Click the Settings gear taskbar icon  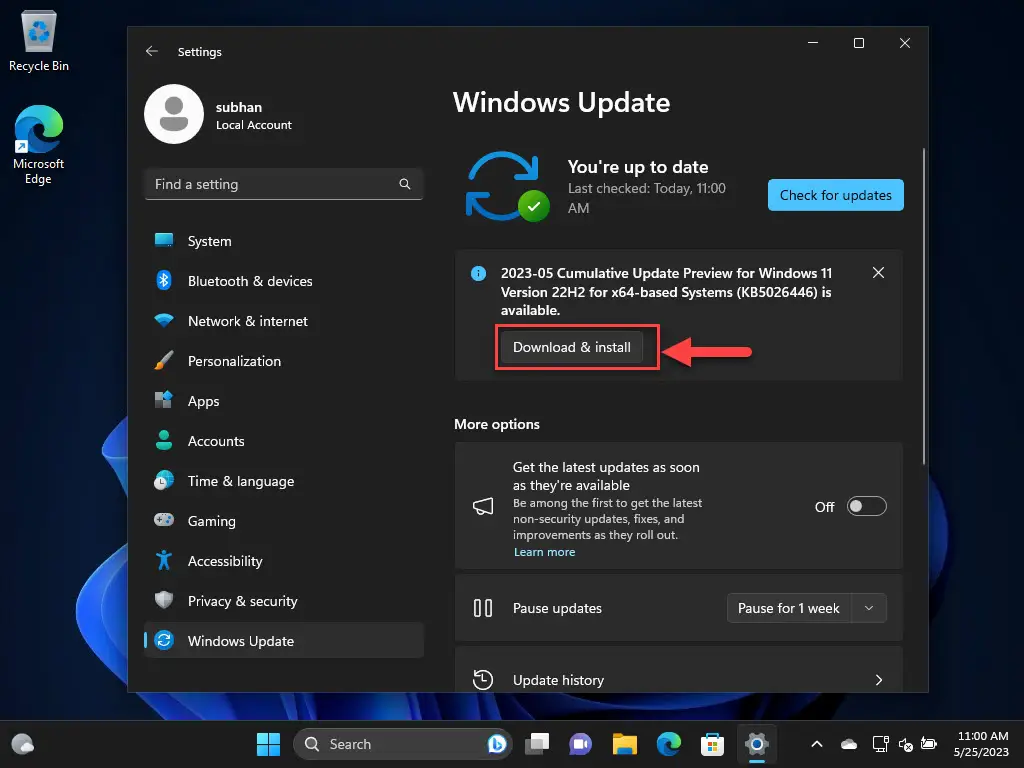pyautogui.click(x=756, y=744)
